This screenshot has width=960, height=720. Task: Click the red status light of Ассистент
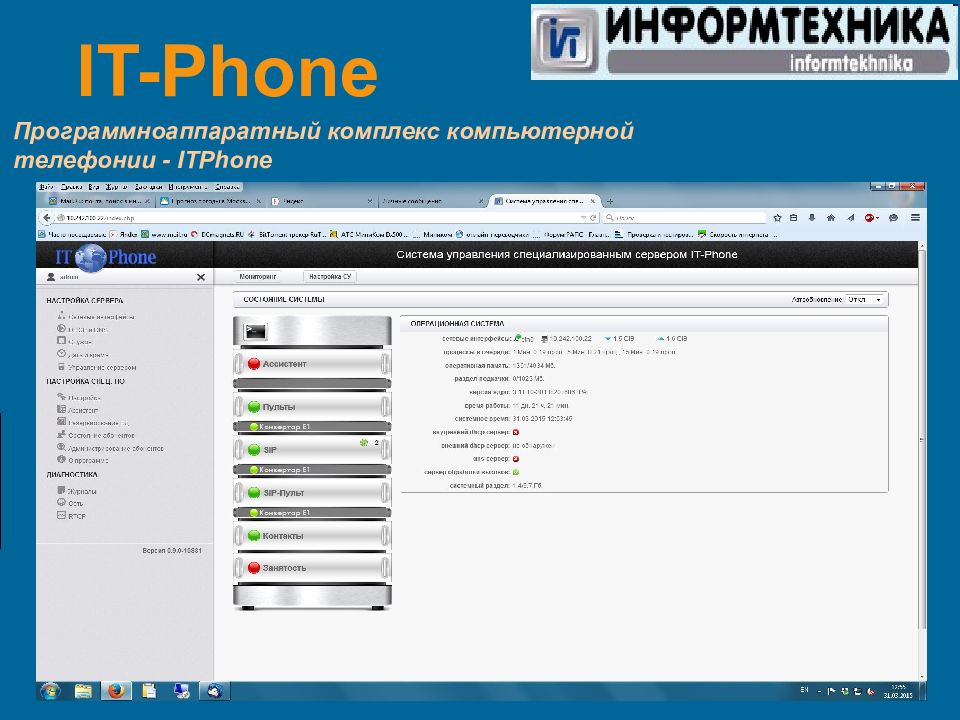coord(254,364)
